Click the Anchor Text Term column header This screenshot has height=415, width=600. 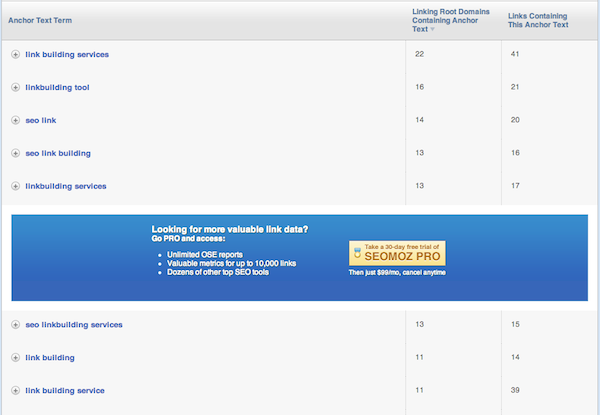tap(40, 20)
